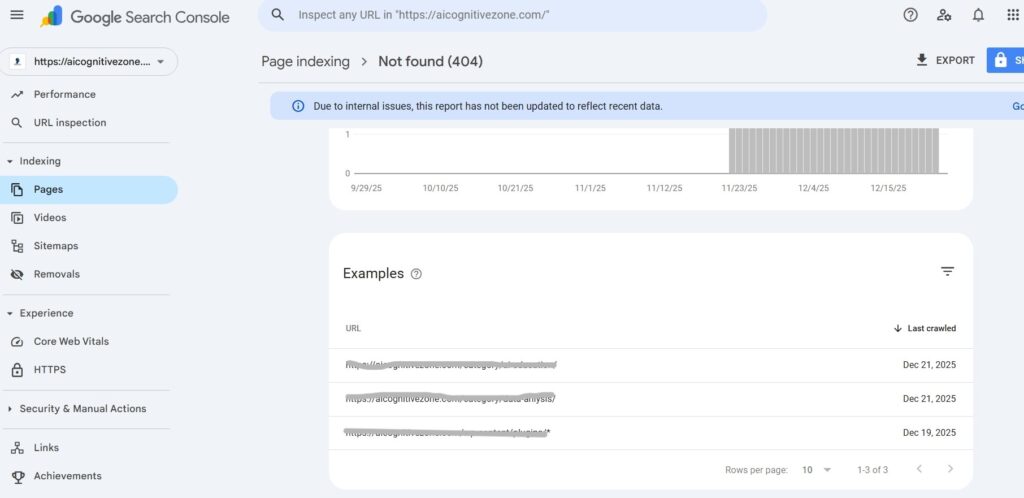Viewport: 1024px width, 498px height.
Task: Expand Security & Manual Actions section
Action: pos(10,409)
